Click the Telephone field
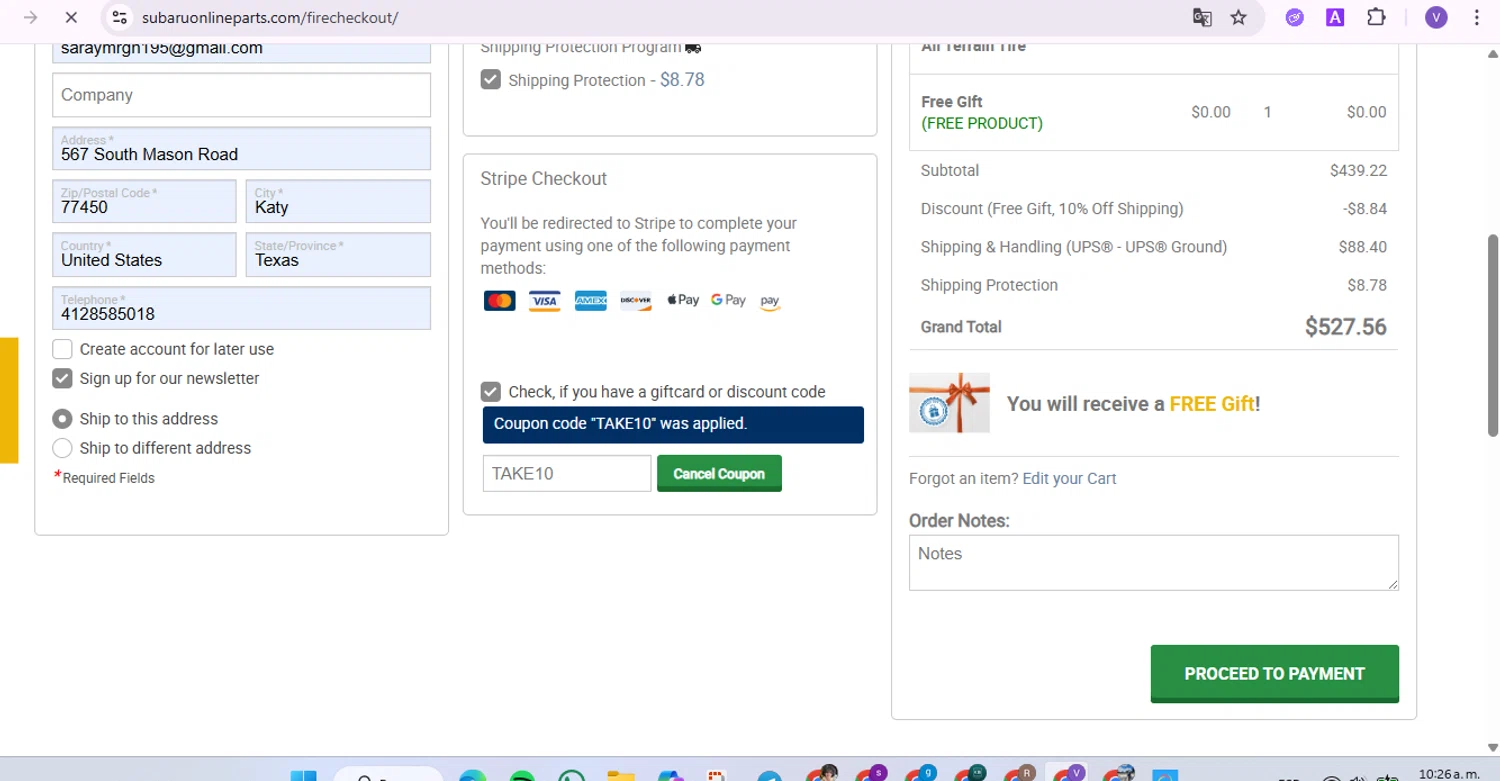Image resolution: width=1500 pixels, height=781 pixels. click(241, 308)
